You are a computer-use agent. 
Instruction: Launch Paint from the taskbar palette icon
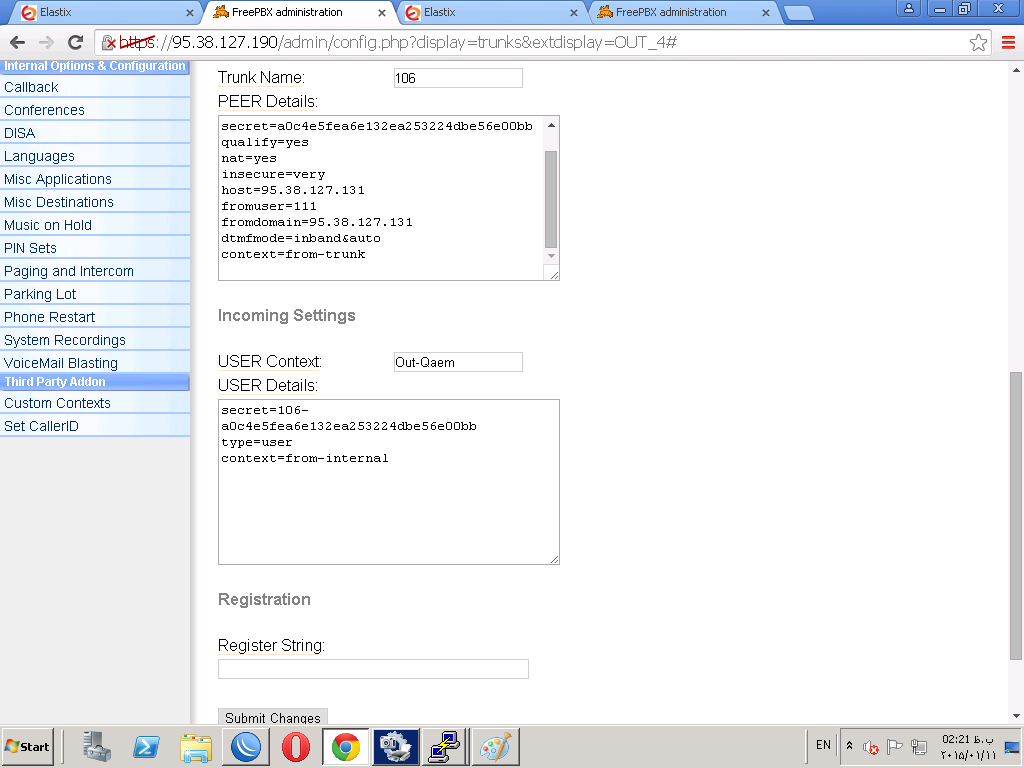495,747
